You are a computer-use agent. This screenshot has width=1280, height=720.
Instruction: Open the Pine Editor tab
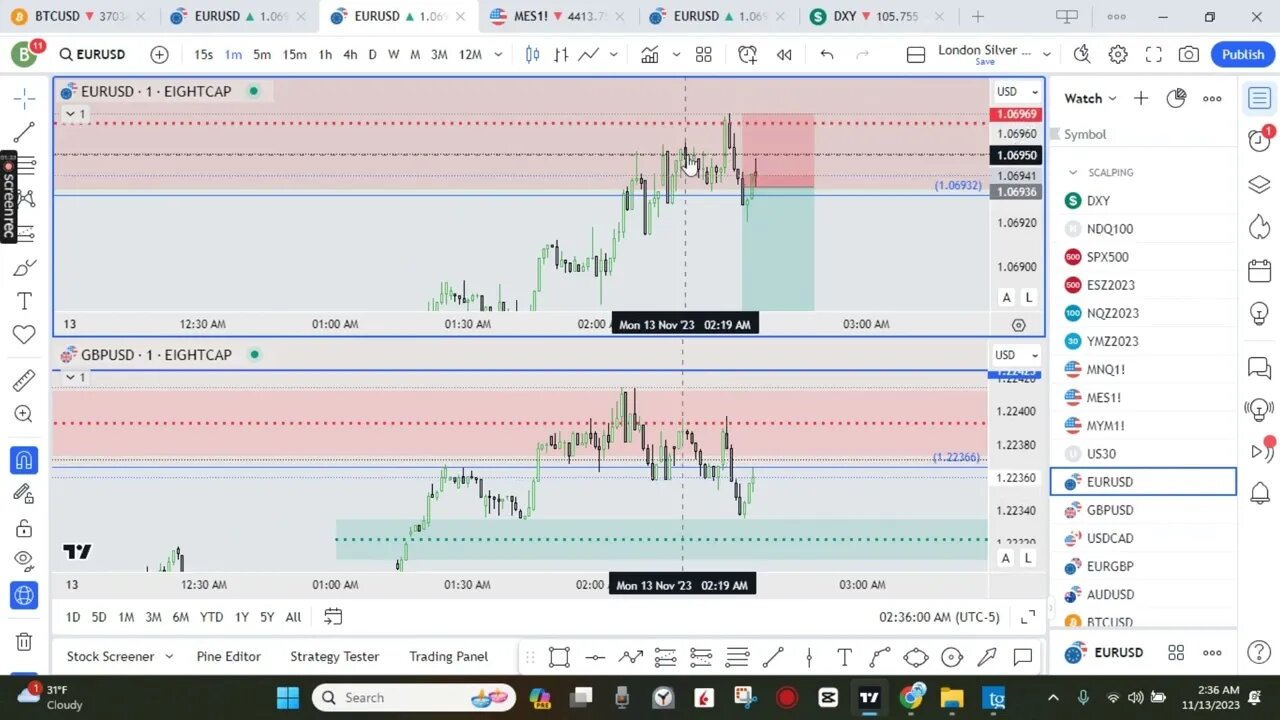[228, 656]
